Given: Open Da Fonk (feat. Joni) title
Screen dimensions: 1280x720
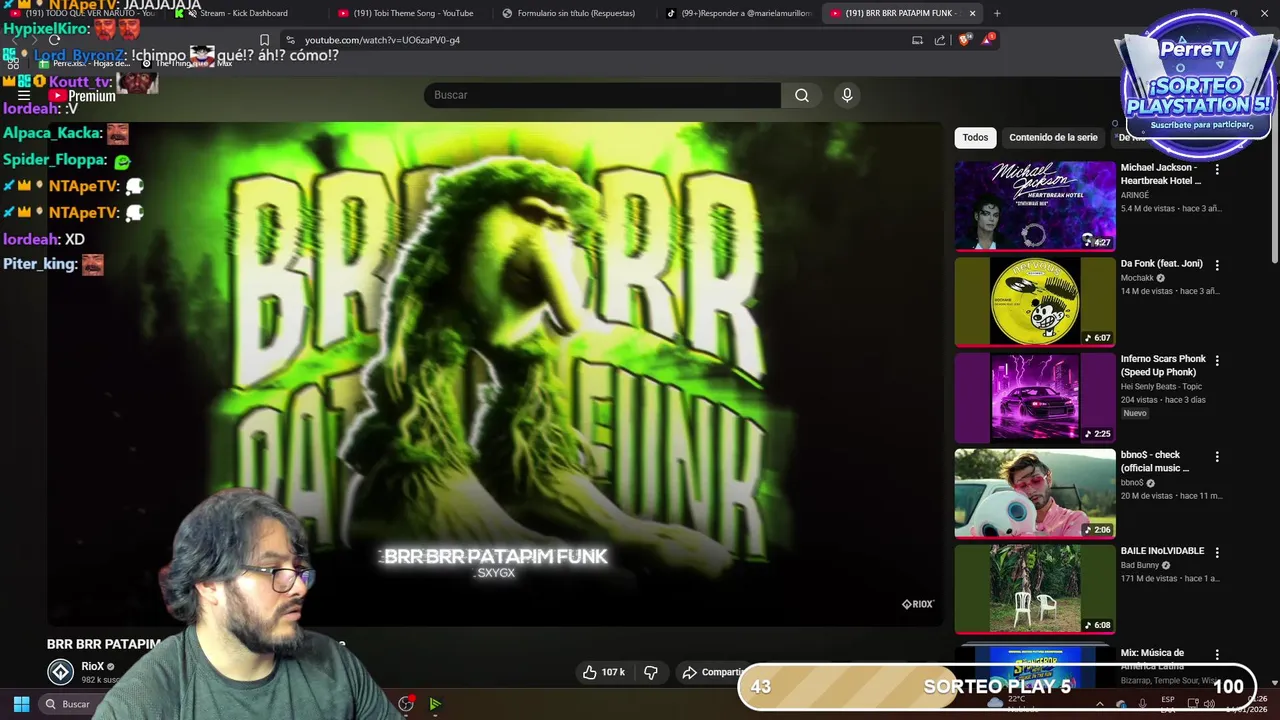Looking at the screenshot, I should pyautogui.click(x=1161, y=264).
